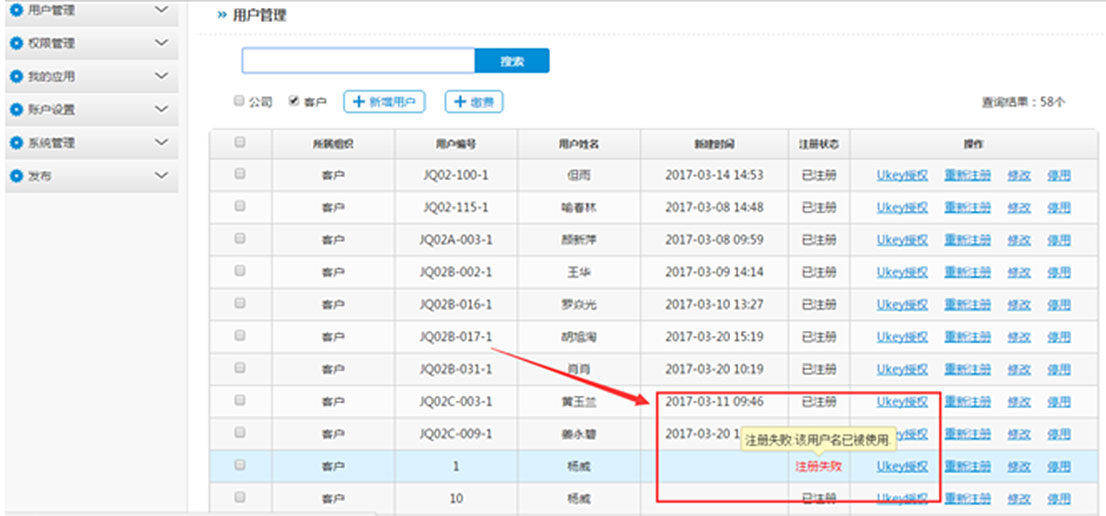1106x516 pixels.
Task: Click 重新注册 link for user JQ02B-002-1
Action: pyautogui.click(x=967, y=272)
